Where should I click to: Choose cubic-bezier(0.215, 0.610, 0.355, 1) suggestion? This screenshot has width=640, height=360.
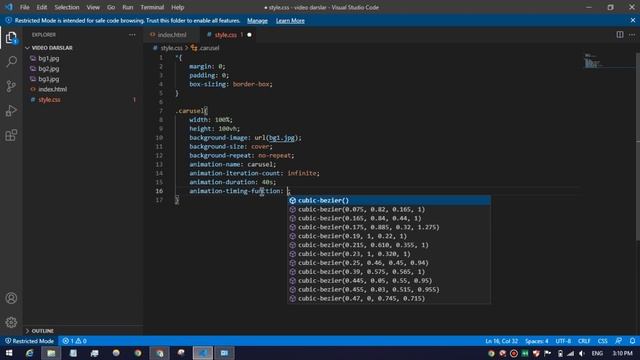tap(389, 245)
